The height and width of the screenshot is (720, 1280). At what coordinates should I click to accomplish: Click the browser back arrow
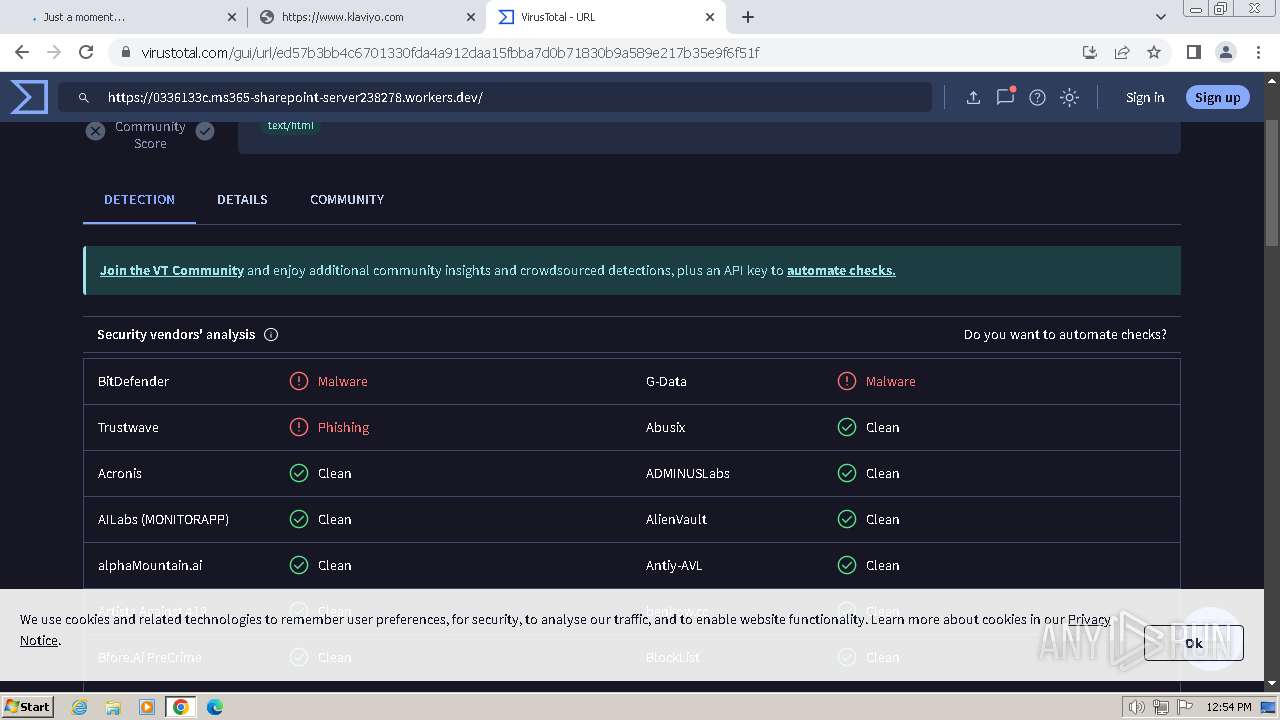[22, 52]
